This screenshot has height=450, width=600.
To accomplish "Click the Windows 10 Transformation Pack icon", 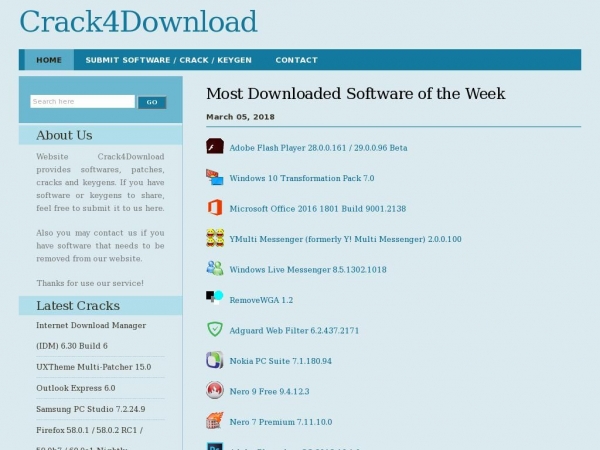I will 215,177.
